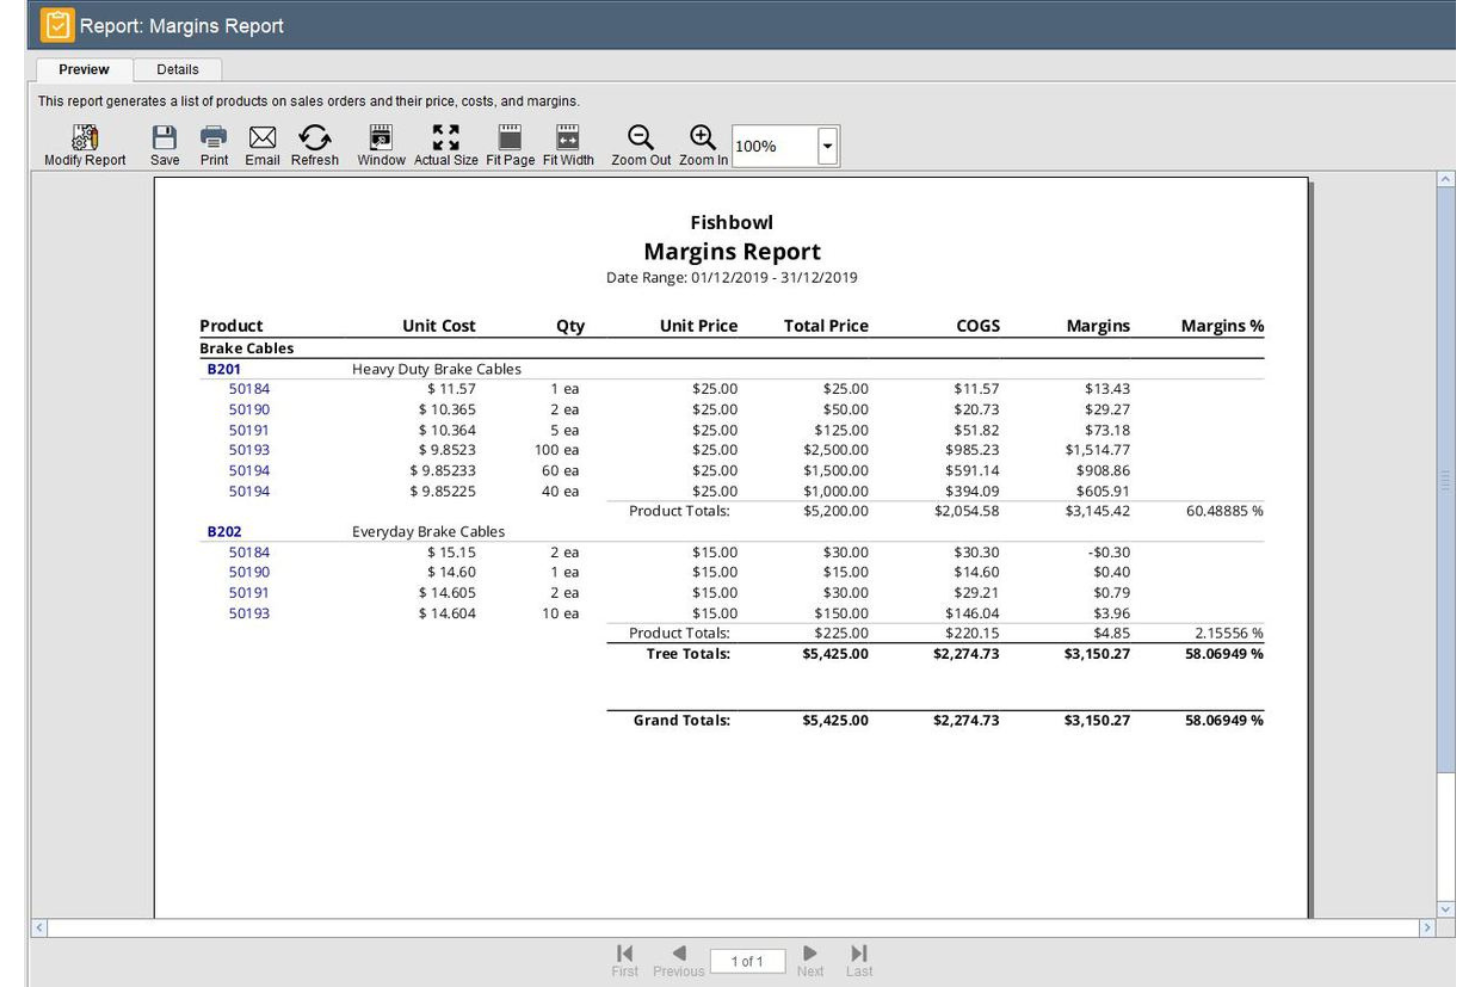Click the 'Grand Totals:' label
This screenshot has width=1480, height=987.
pyautogui.click(x=682, y=720)
